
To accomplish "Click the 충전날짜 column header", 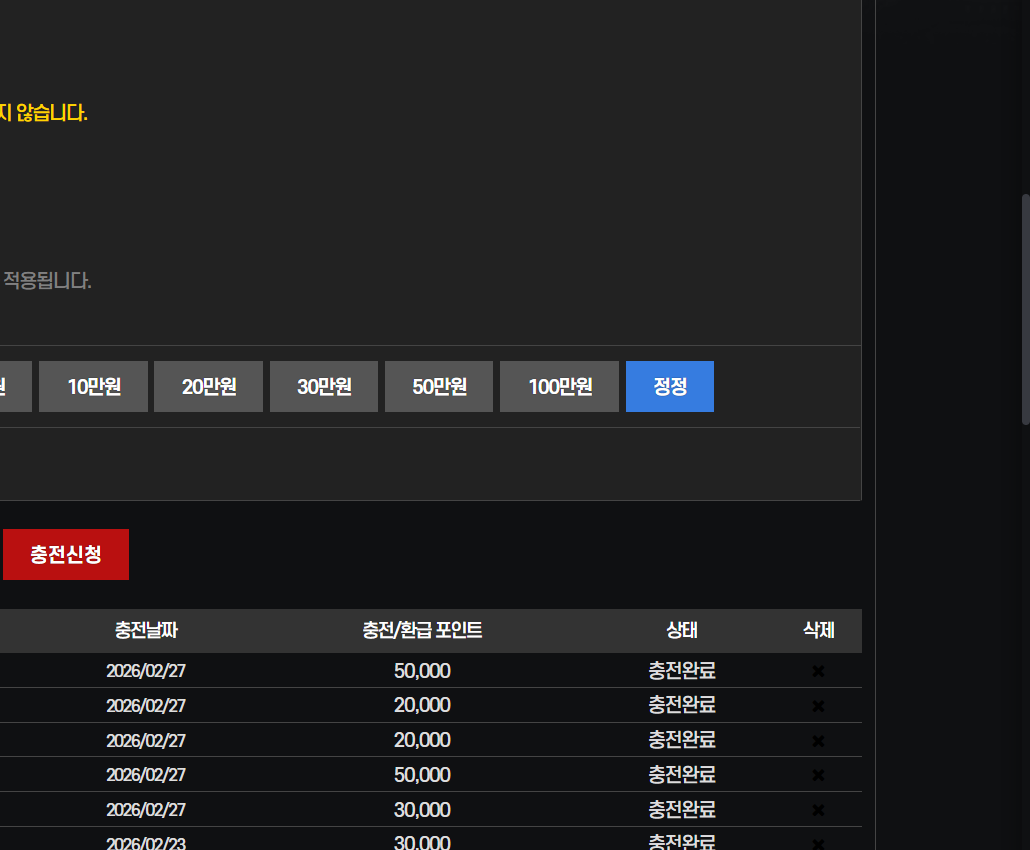I will (146, 631).
